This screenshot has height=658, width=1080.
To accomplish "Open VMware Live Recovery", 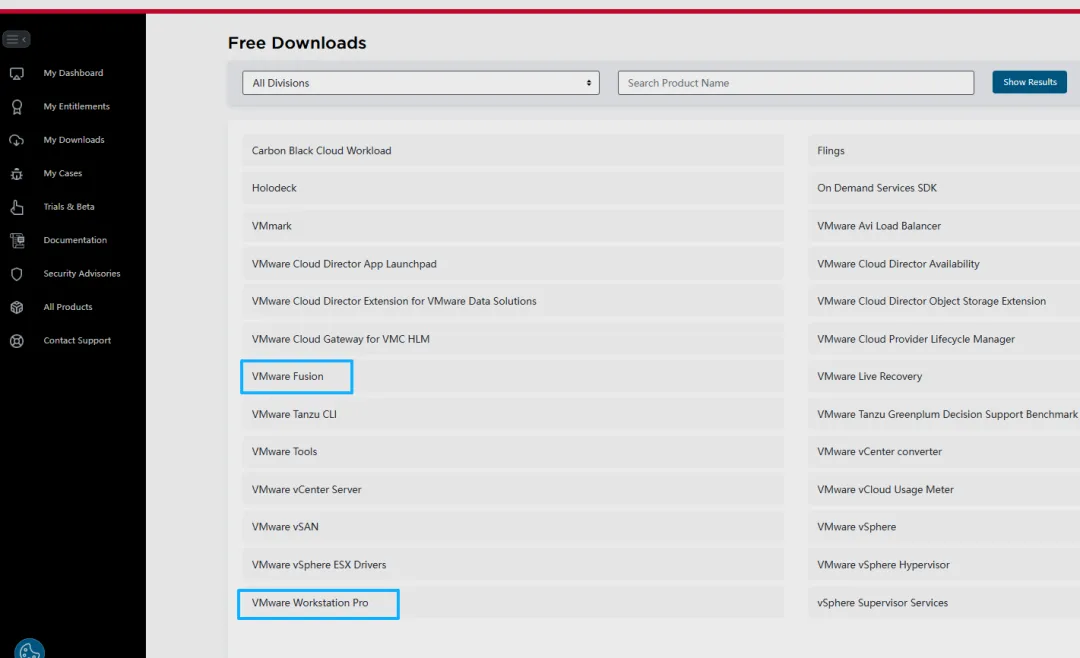I will [944, 376].
